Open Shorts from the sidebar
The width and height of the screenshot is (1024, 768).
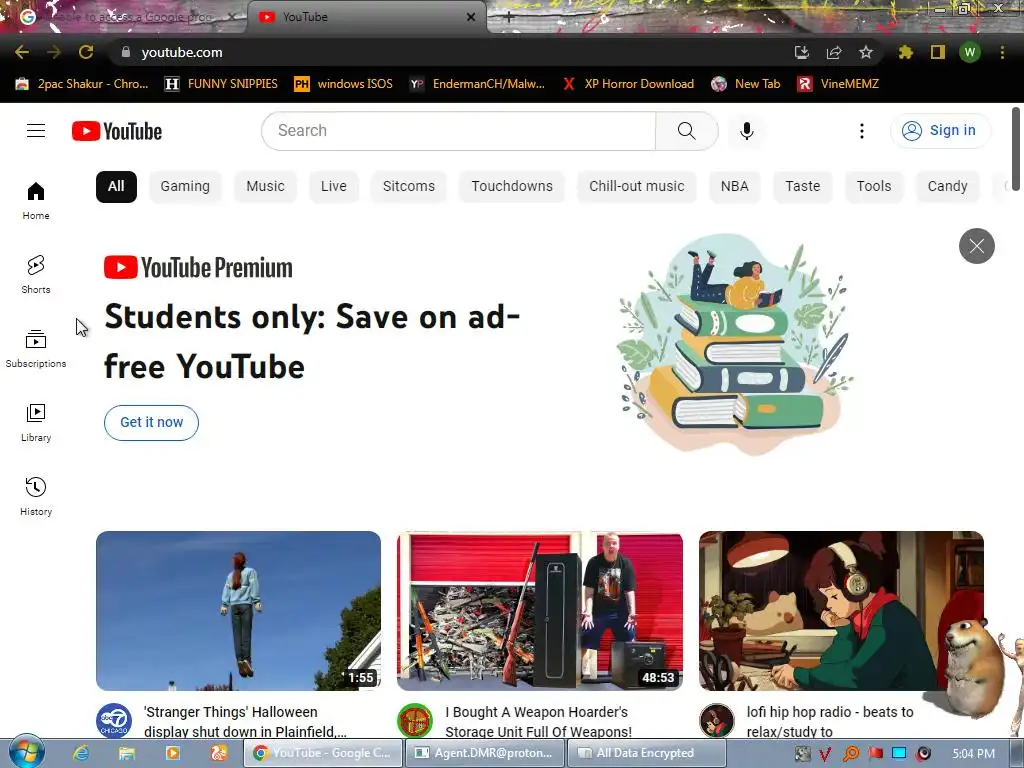[36, 274]
